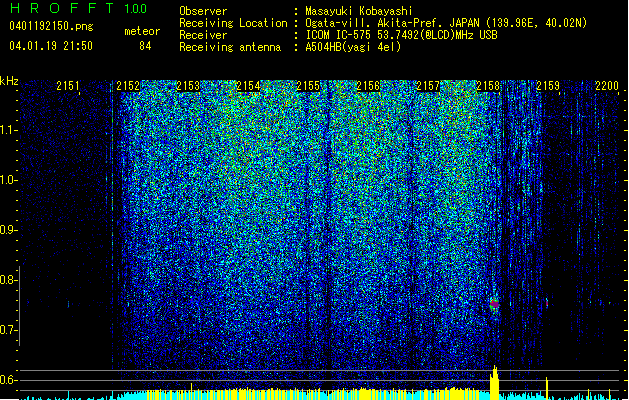Click the antenna value A504HB(yagi 4el)

pos(353,47)
